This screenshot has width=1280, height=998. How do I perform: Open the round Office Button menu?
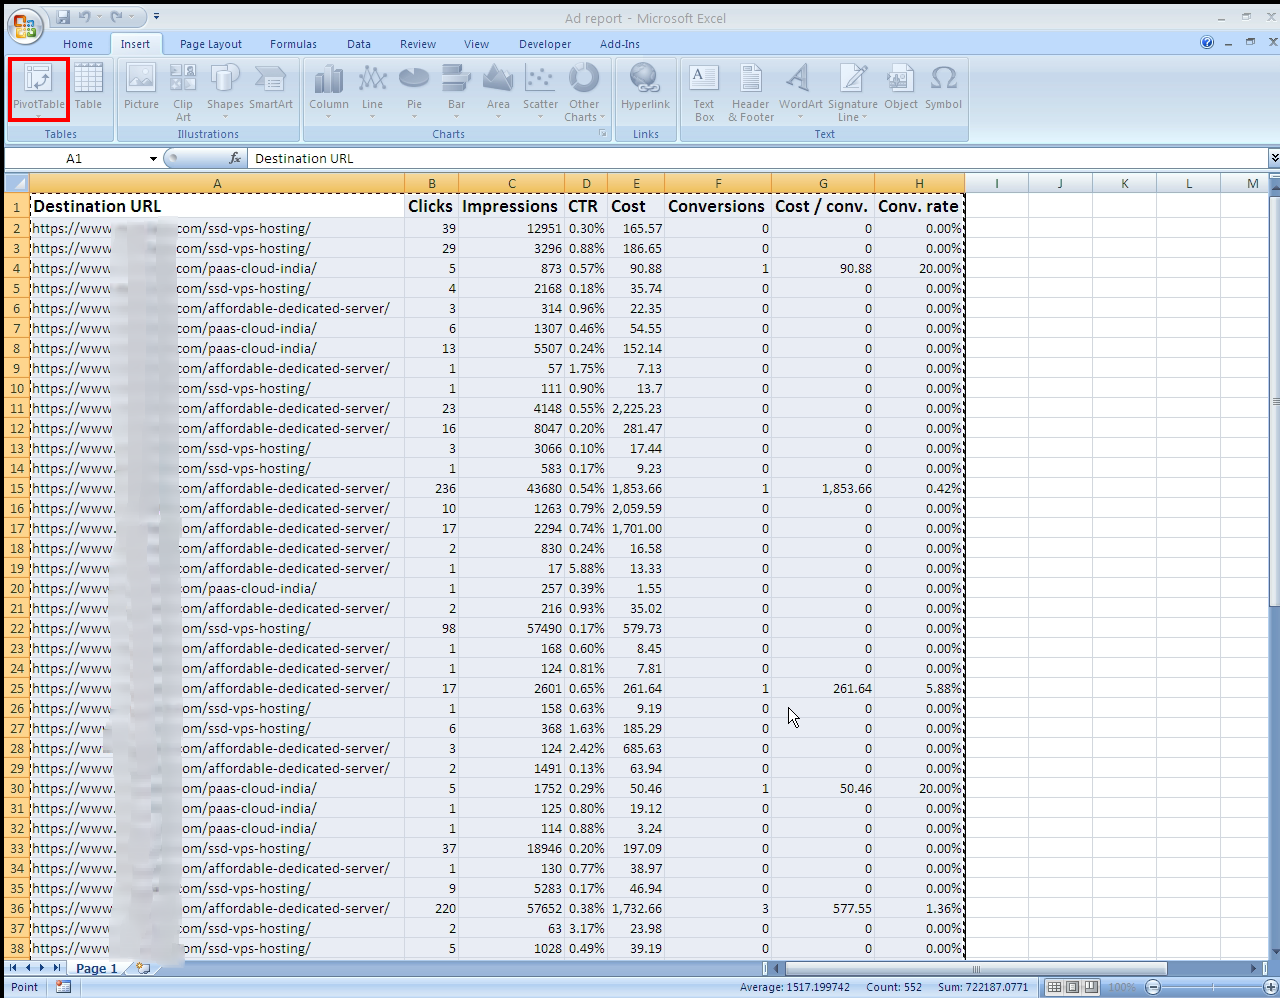pos(25,26)
